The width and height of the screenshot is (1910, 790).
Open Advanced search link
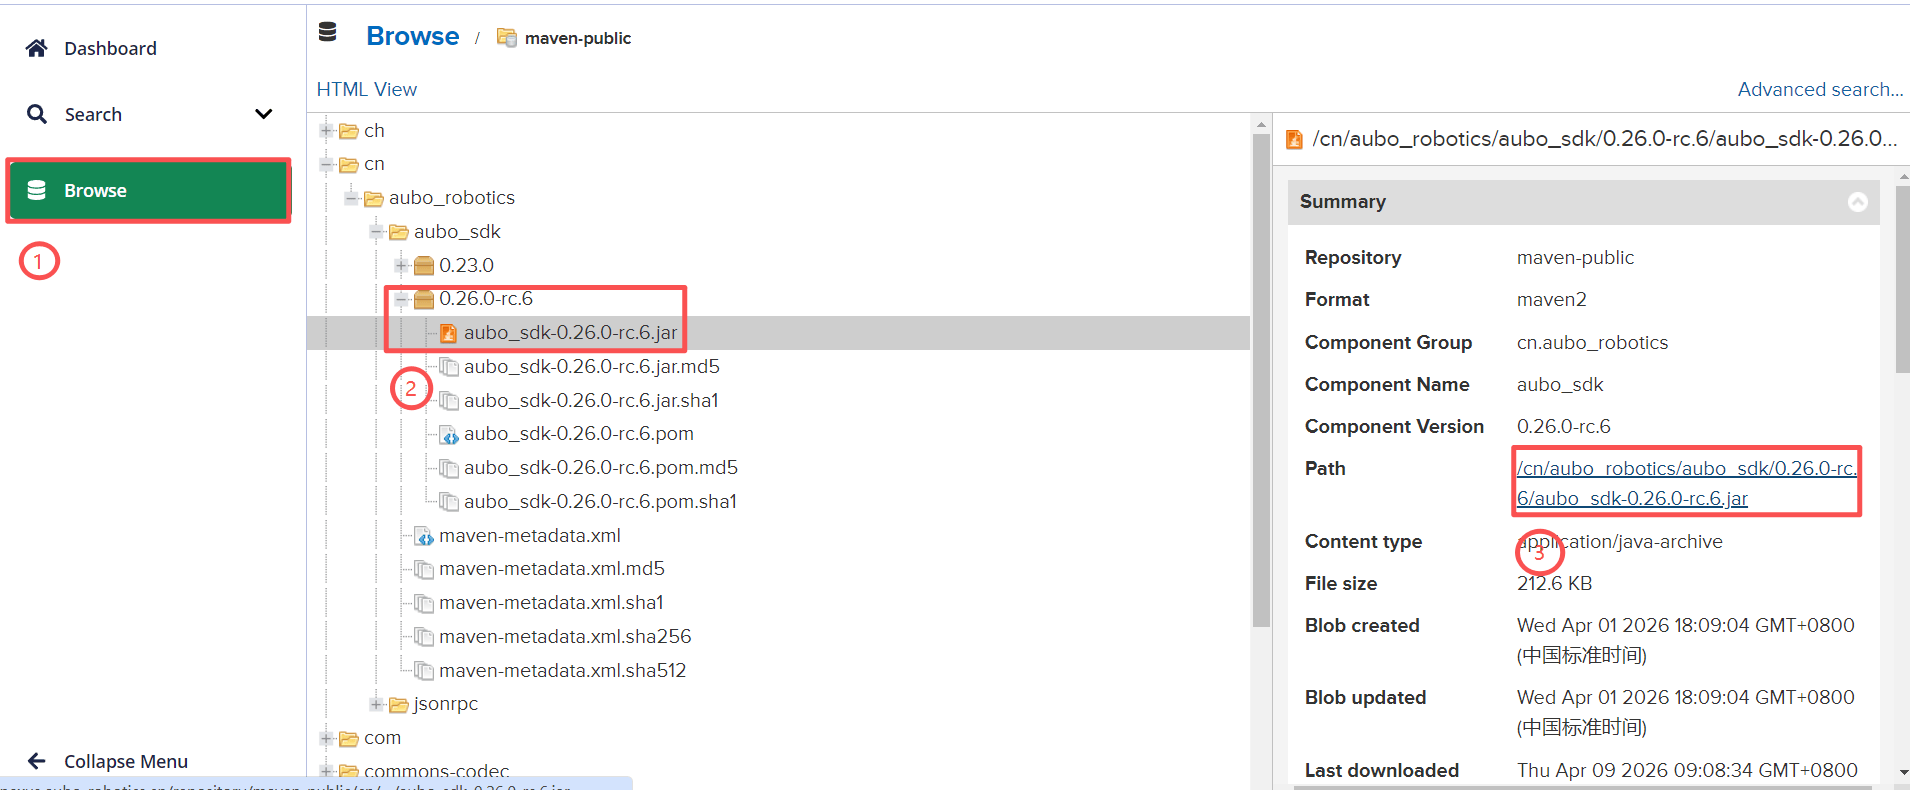click(x=1820, y=89)
